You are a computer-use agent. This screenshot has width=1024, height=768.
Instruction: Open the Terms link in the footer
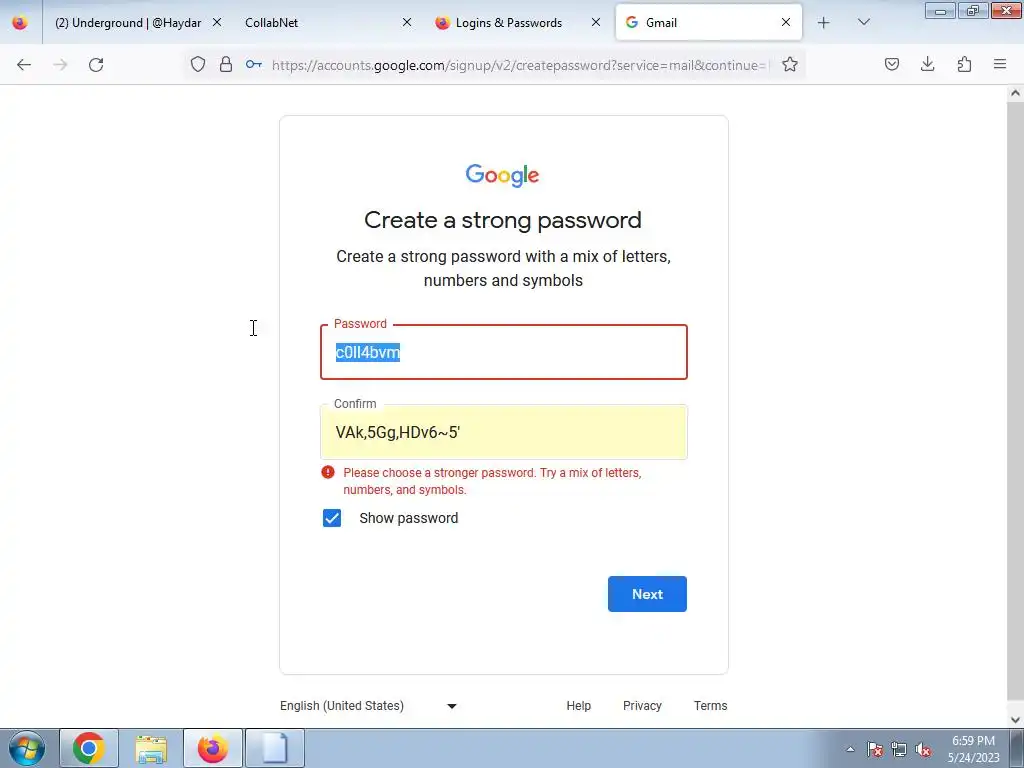point(711,706)
